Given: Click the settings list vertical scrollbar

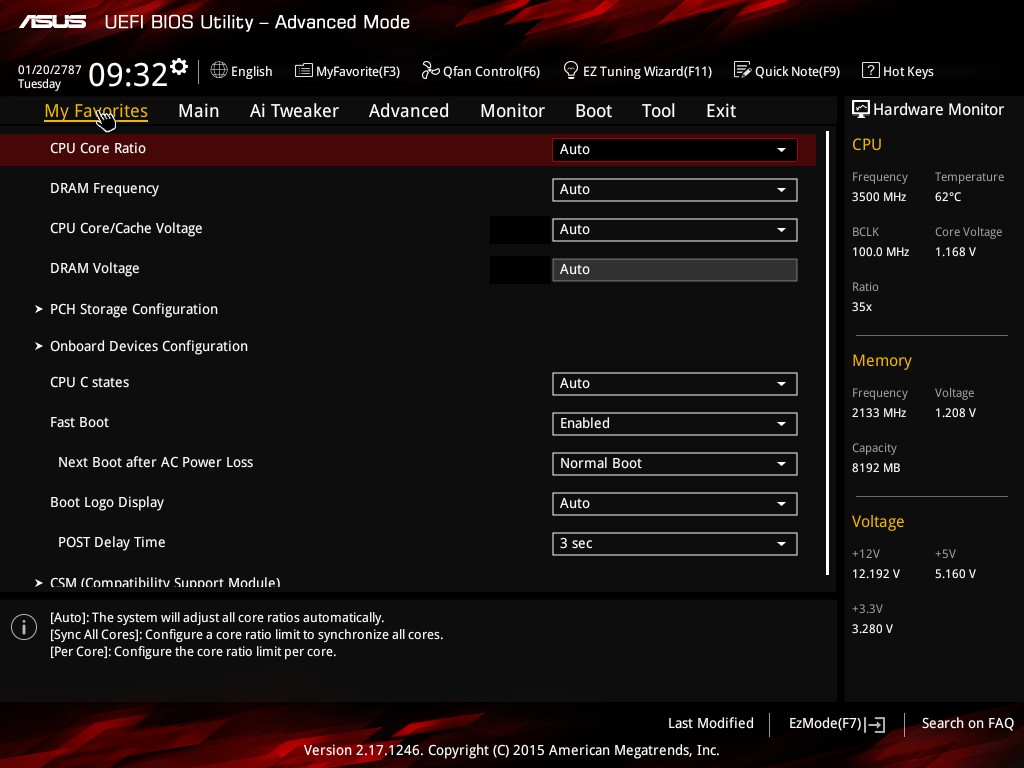Looking at the screenshot, I should coord(827,353).
